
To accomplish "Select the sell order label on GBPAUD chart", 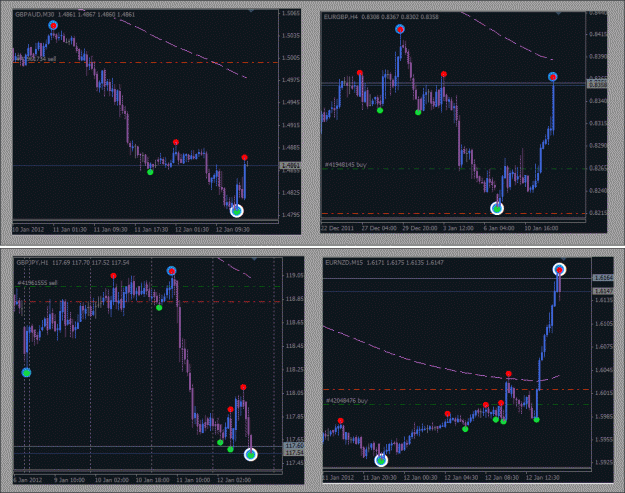I will (x=35, y=59).
